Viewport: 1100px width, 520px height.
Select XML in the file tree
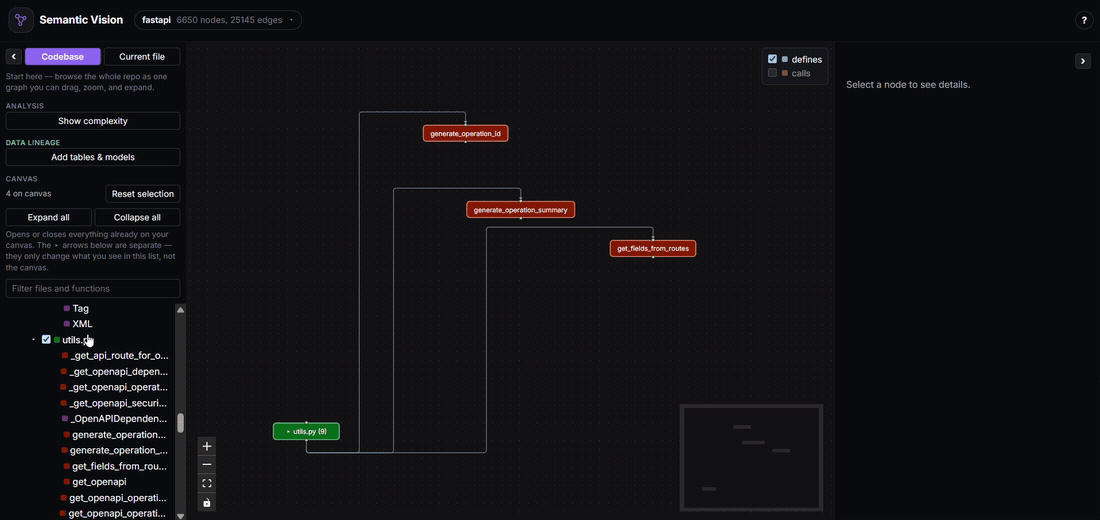pyautogui.click(x=82, y=324)
